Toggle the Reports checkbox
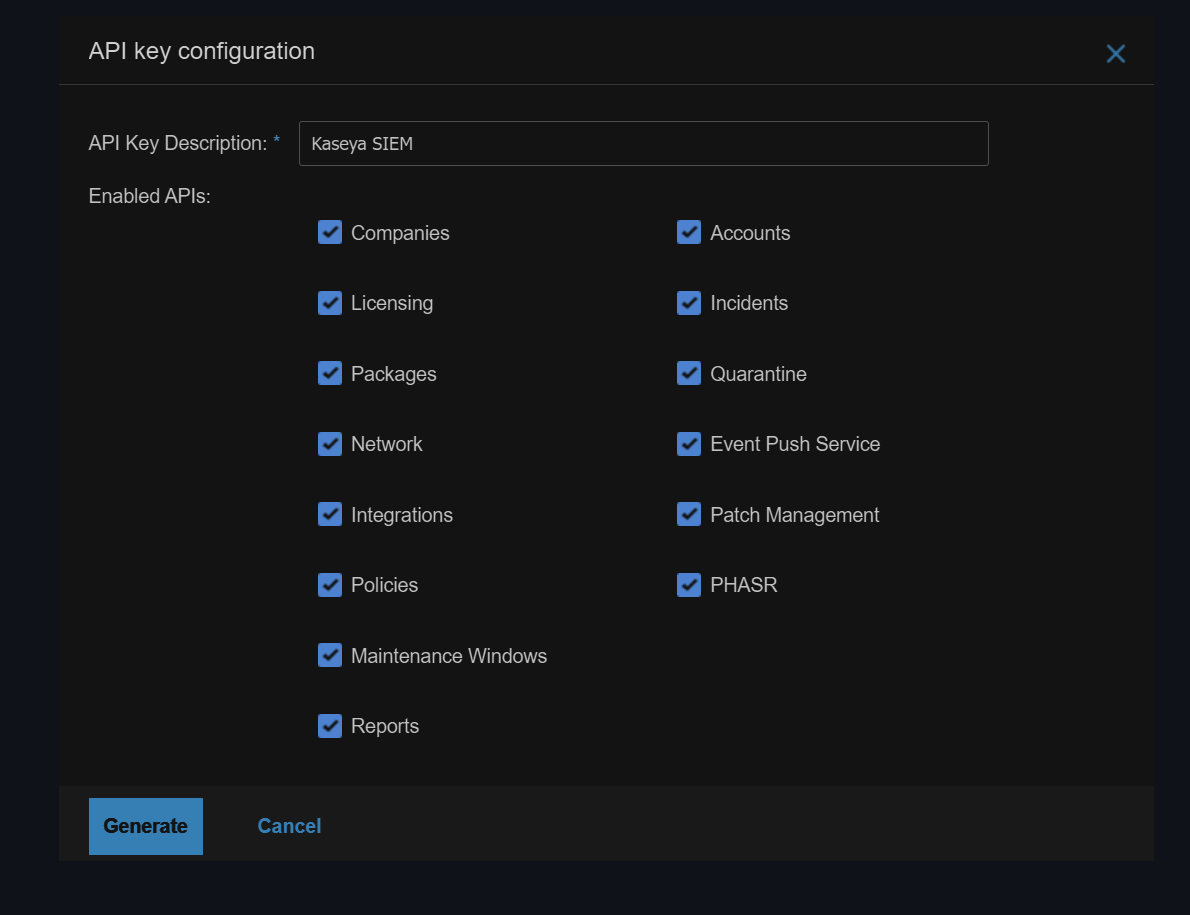The height and width of the screenshot is (915, 1190). [329, 725]
